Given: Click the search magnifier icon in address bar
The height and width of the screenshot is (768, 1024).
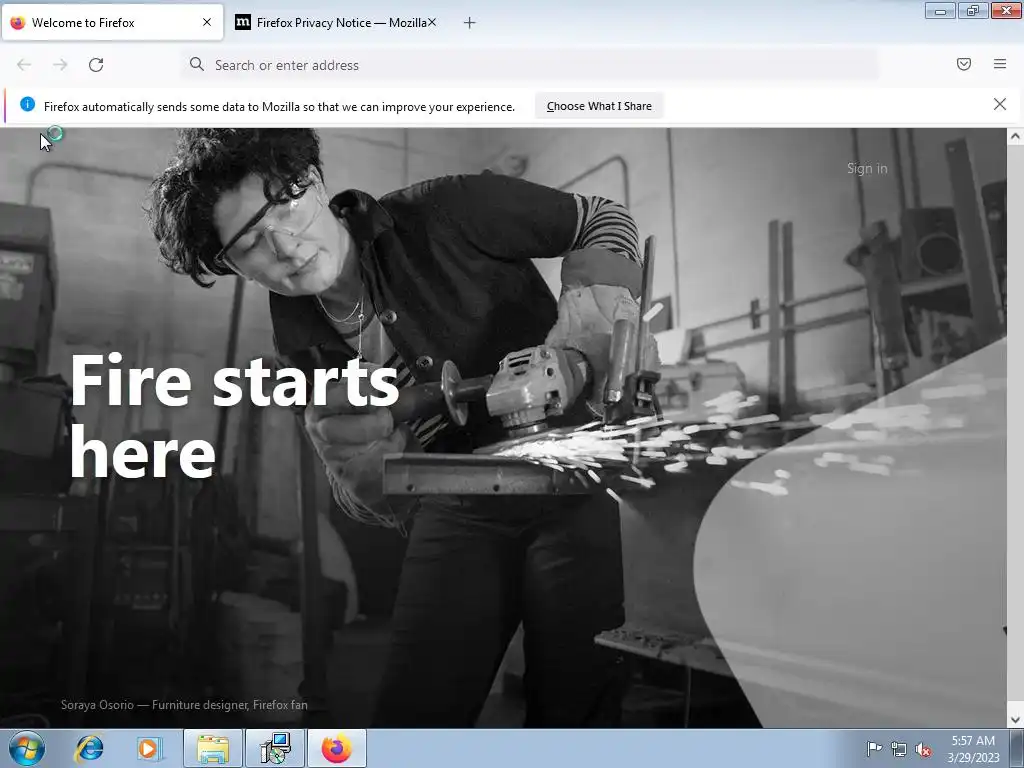Looking at the screenshot, I should [x=197, y=64].
